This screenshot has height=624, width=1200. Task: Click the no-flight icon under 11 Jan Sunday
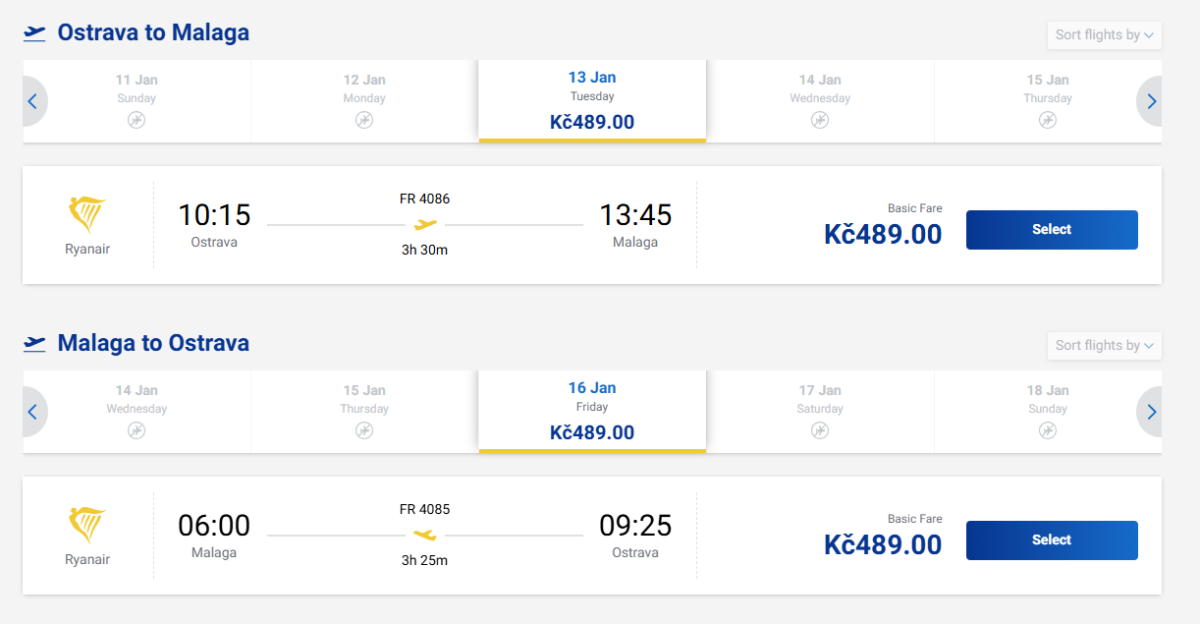point(137,120)
